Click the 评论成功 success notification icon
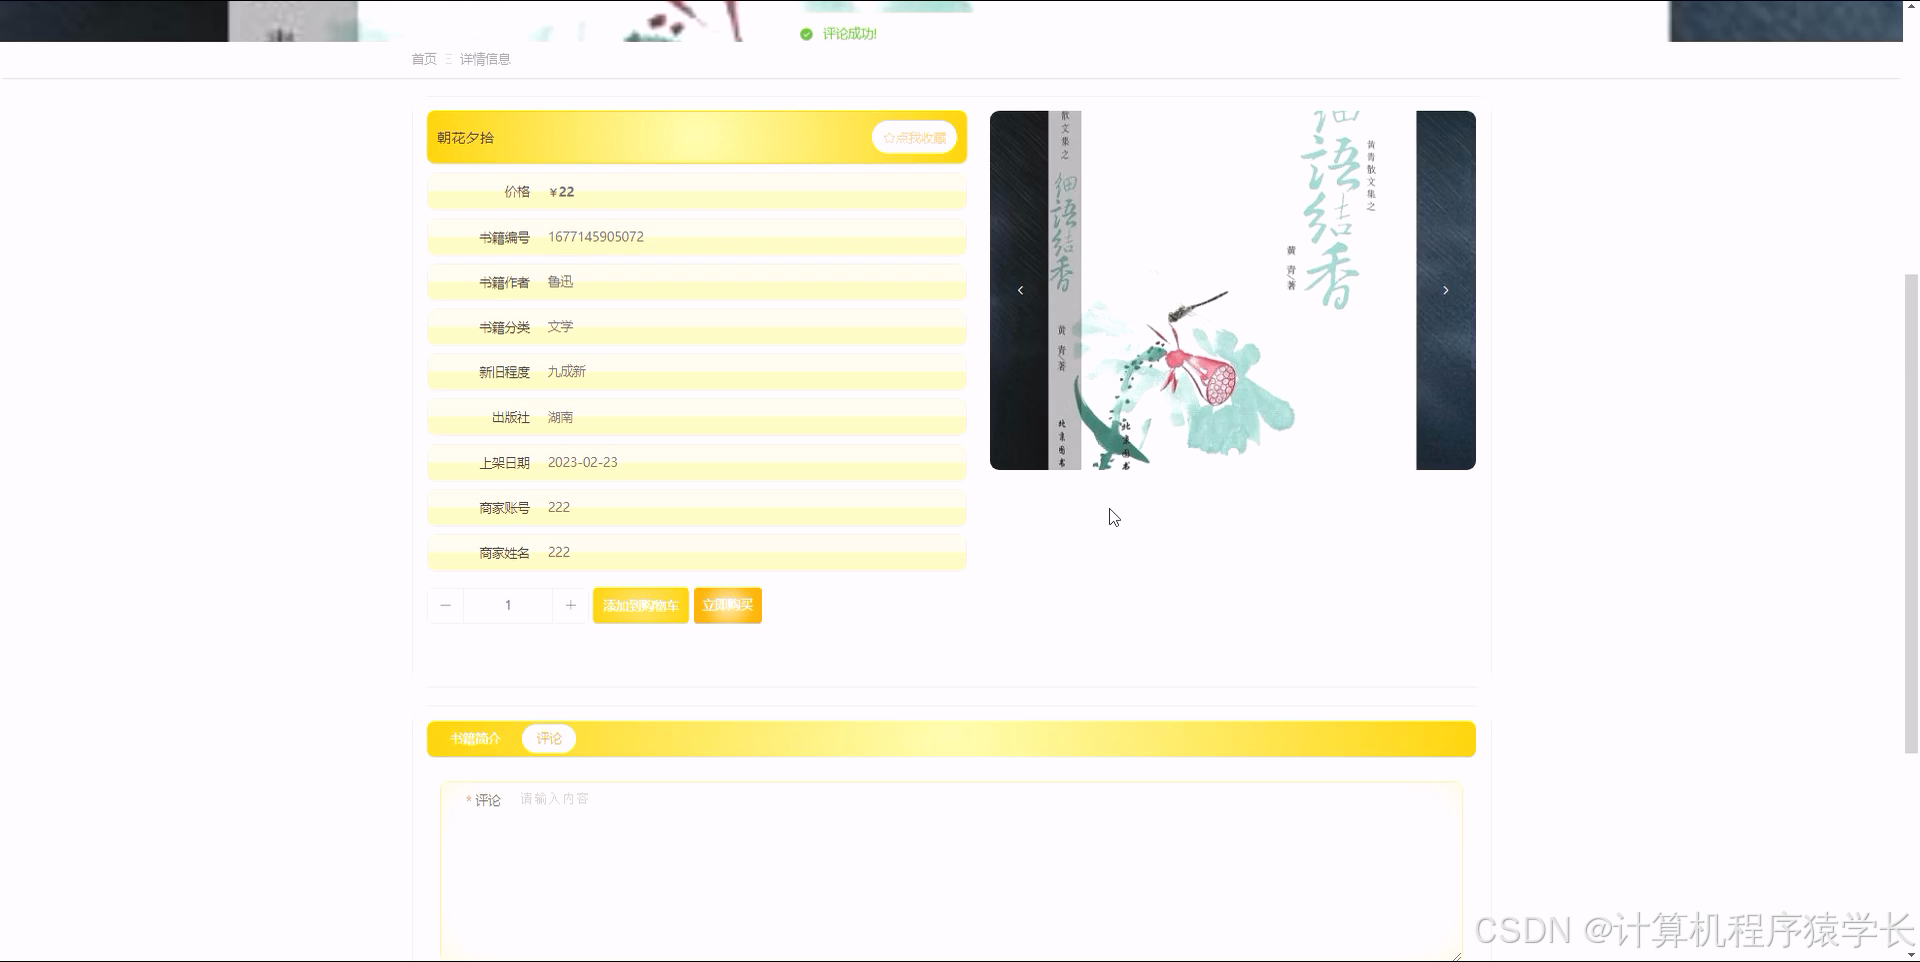 click(806, 34)
